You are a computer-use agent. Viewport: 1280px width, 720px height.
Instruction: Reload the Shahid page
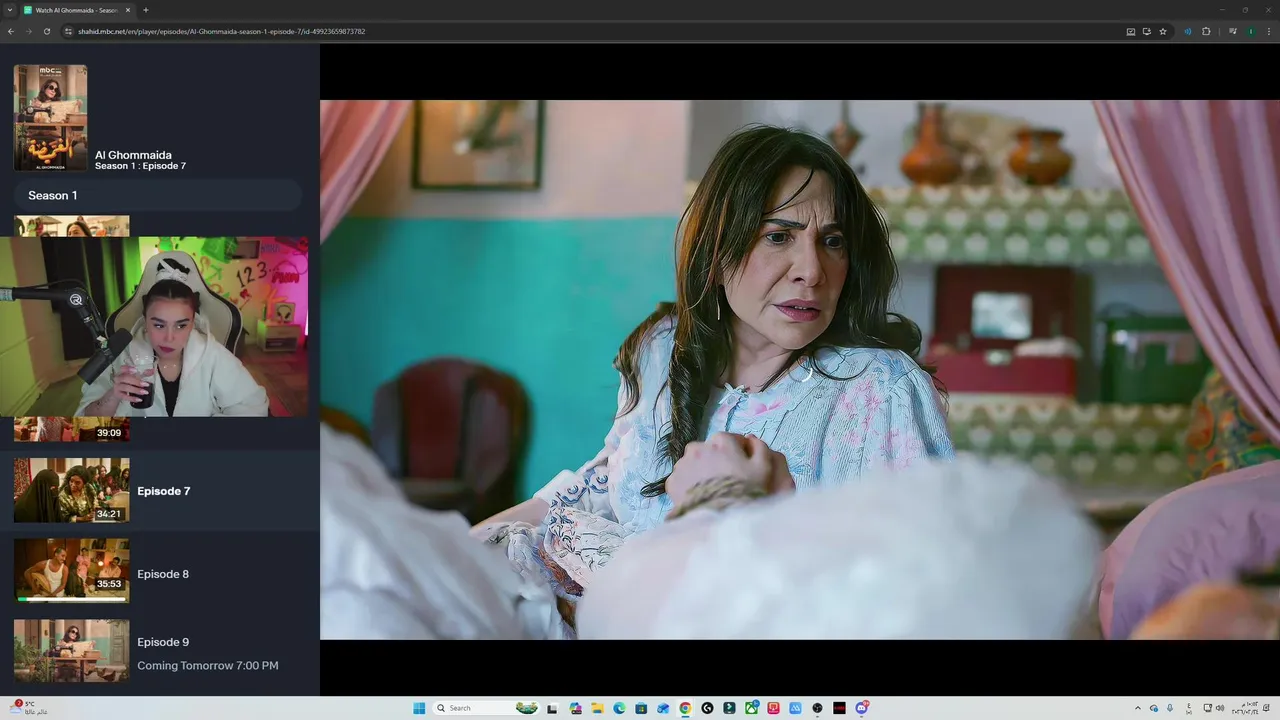pos(47,31)
